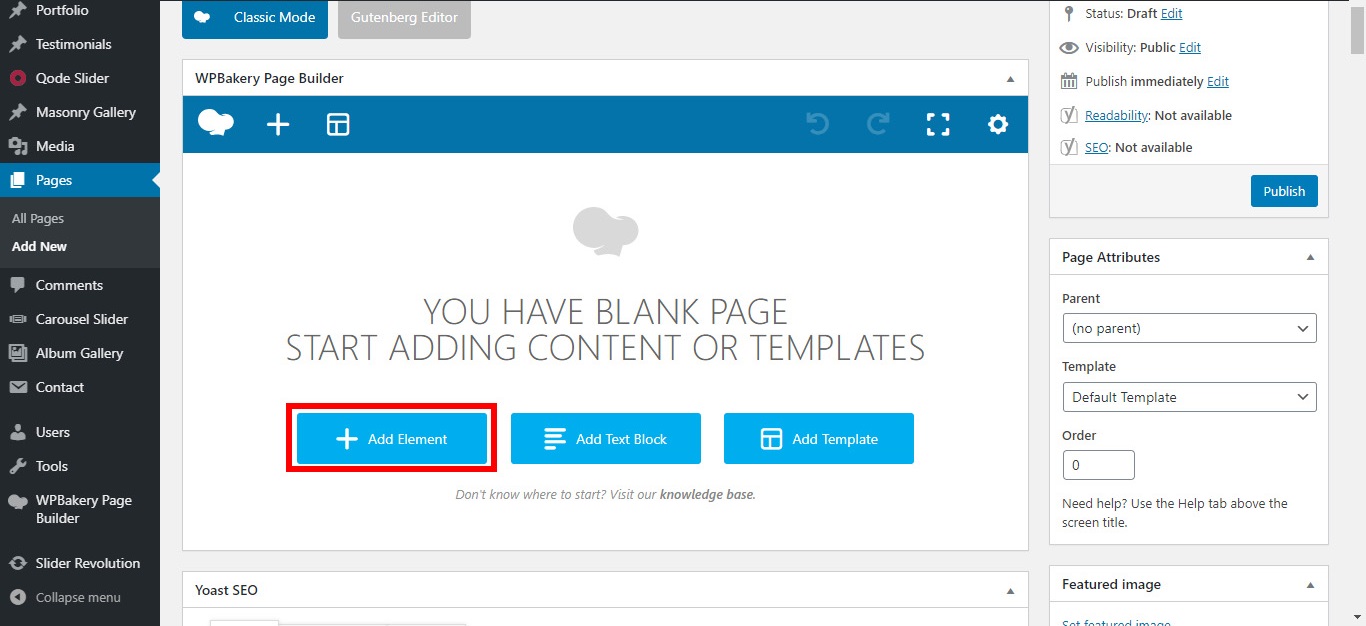Click the Pages icon in sidebar
The width and height of the screenshot is (1366, 626).
point(17,180)
